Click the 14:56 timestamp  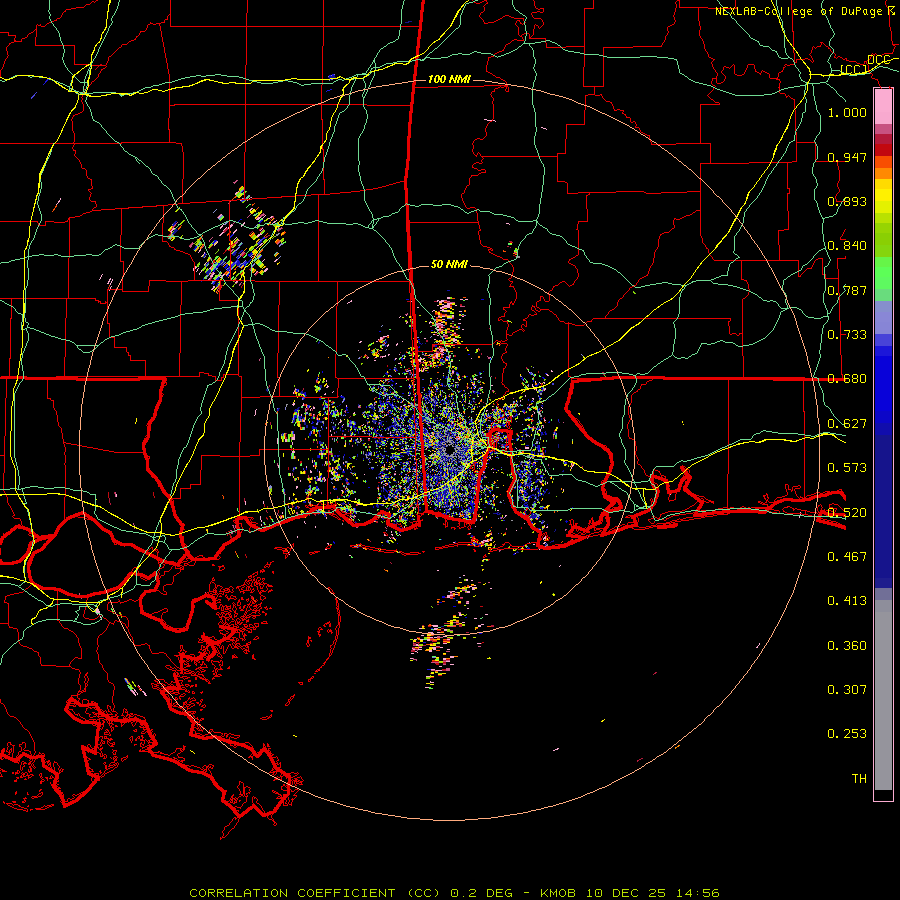(698, 893)
